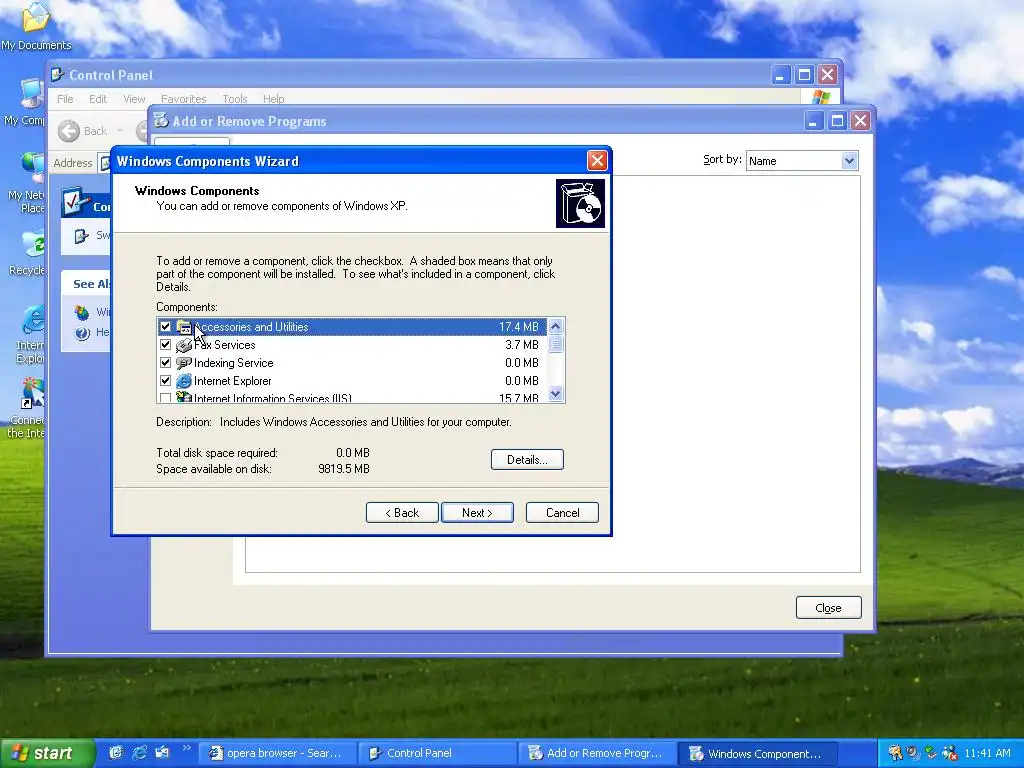1024x768 pixels.
Task: Toggle the Indexing Service checkbox
Action: pyautogui.click(x=165, y=362)
